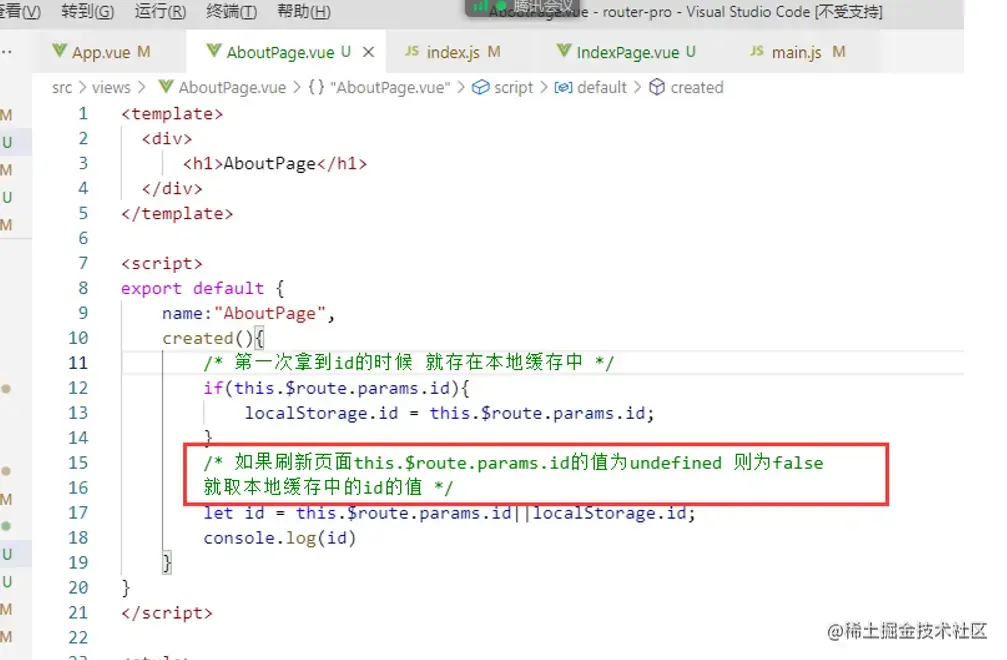
Task: Switch to the IndexPage.vue tab
Action: pyautogui.click(x=627, y=52)
